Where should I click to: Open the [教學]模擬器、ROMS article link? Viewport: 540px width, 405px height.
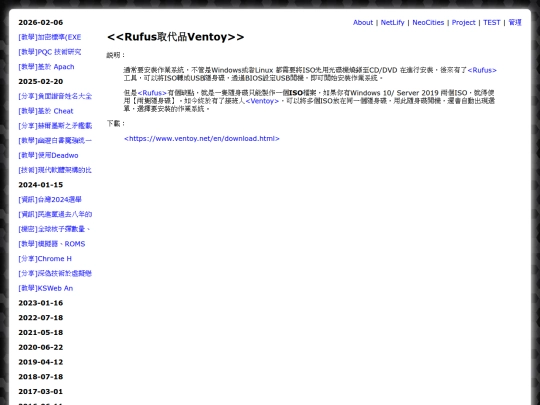click(x=52, y=244)
